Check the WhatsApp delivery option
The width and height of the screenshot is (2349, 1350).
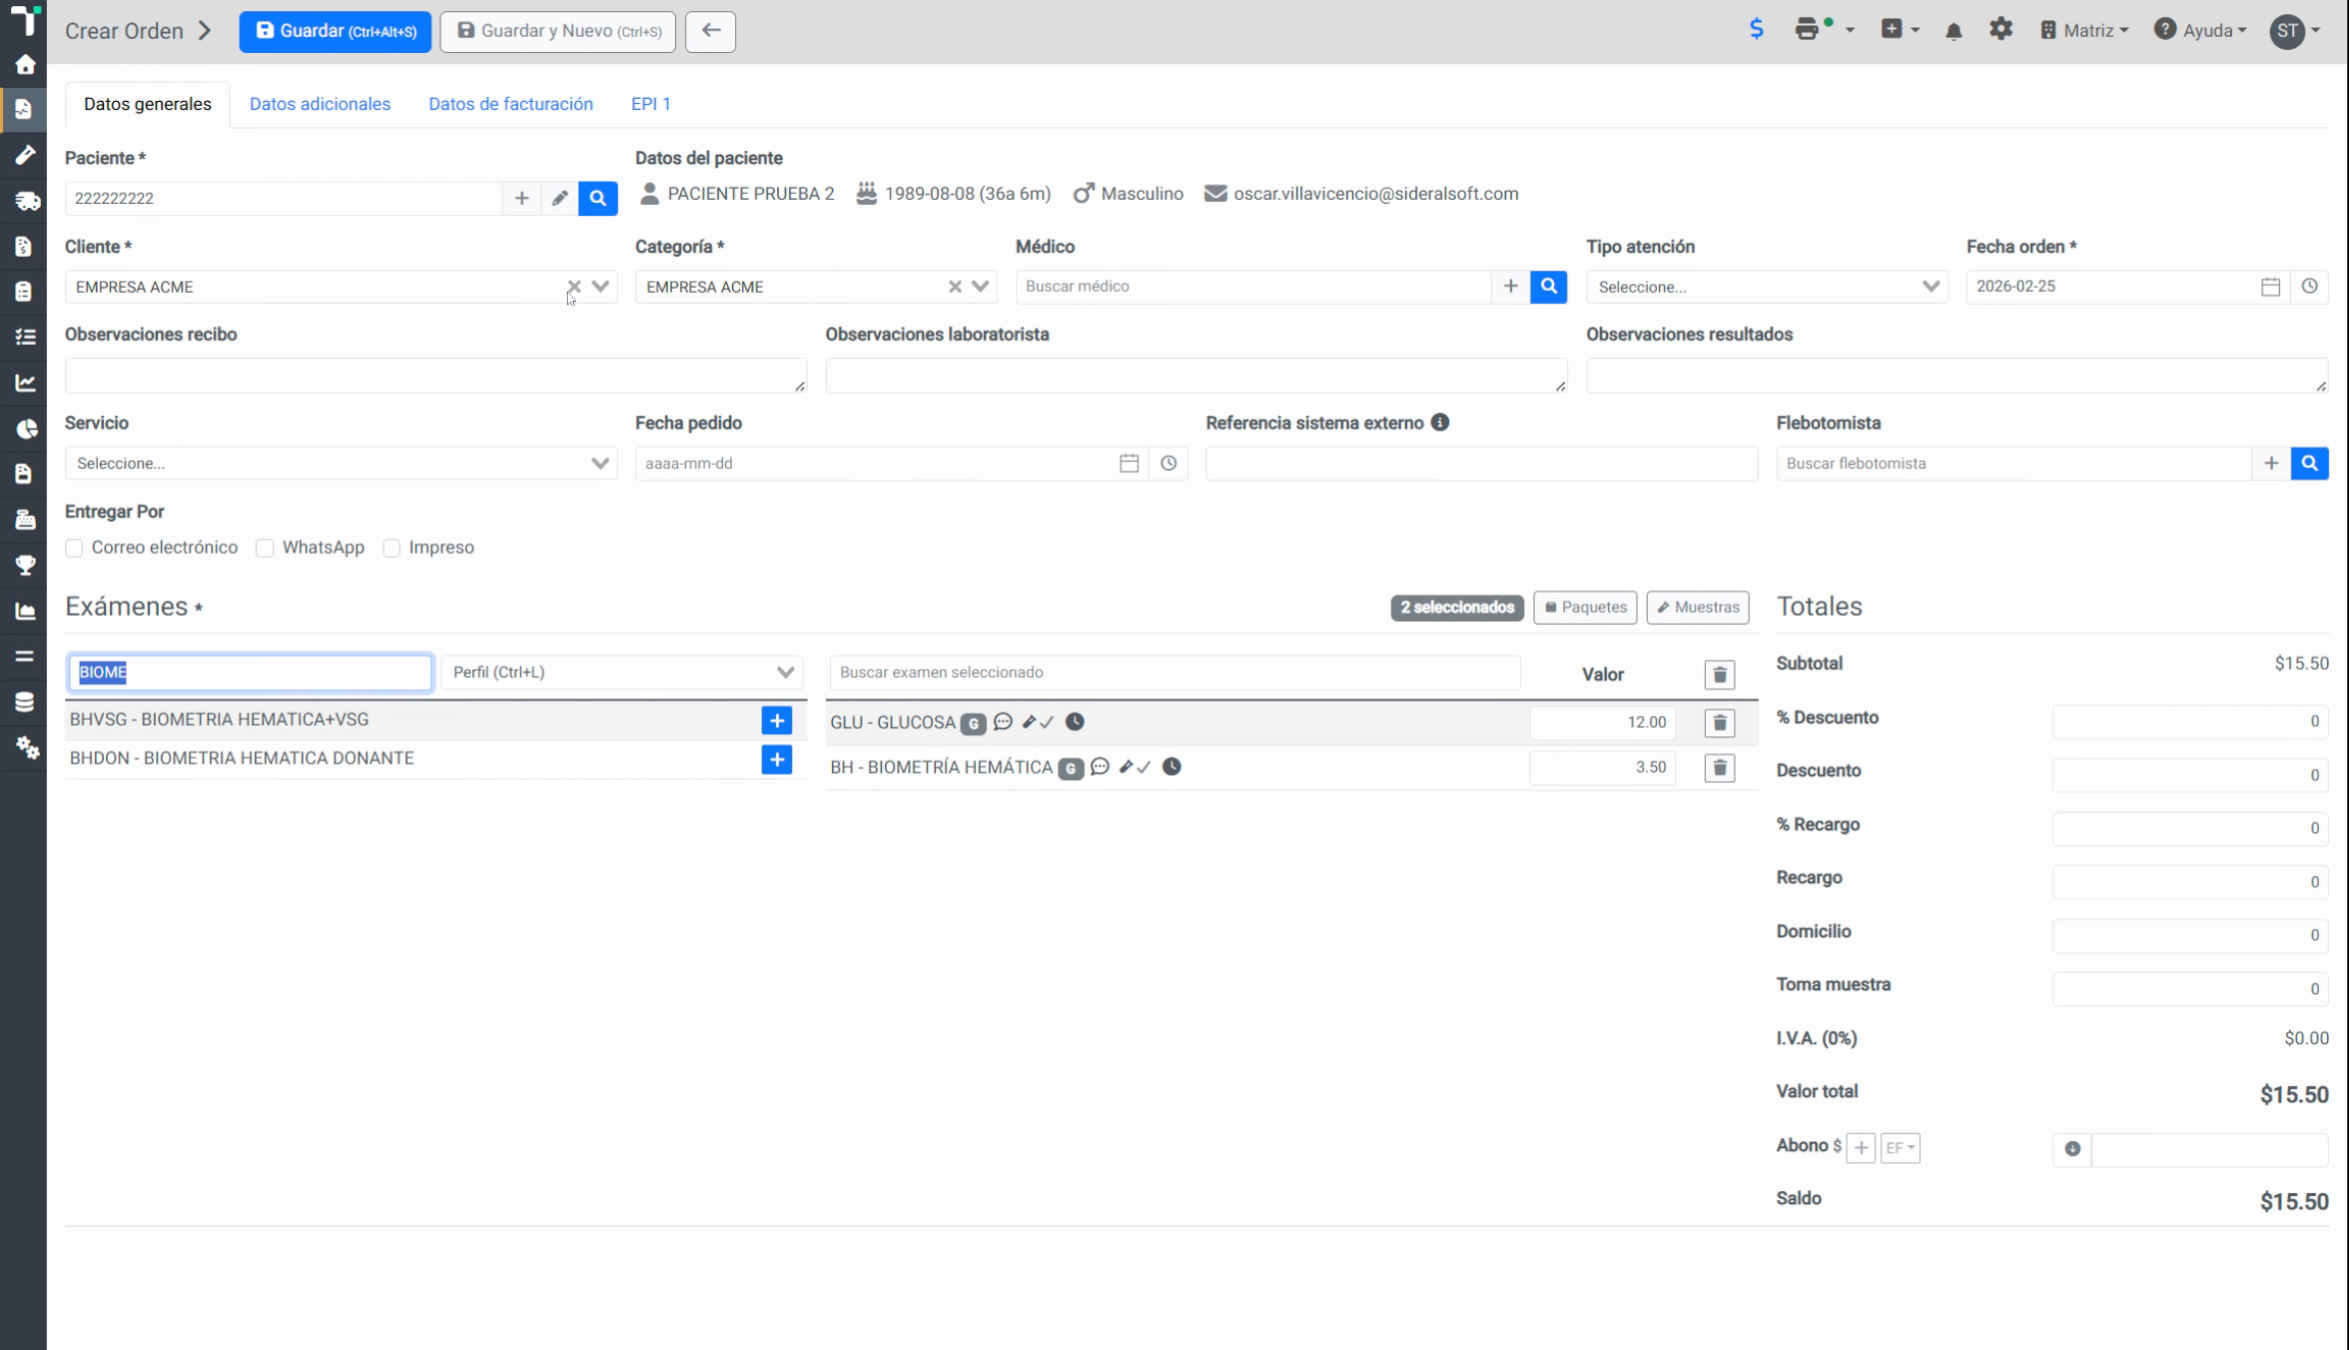[265, 548]
